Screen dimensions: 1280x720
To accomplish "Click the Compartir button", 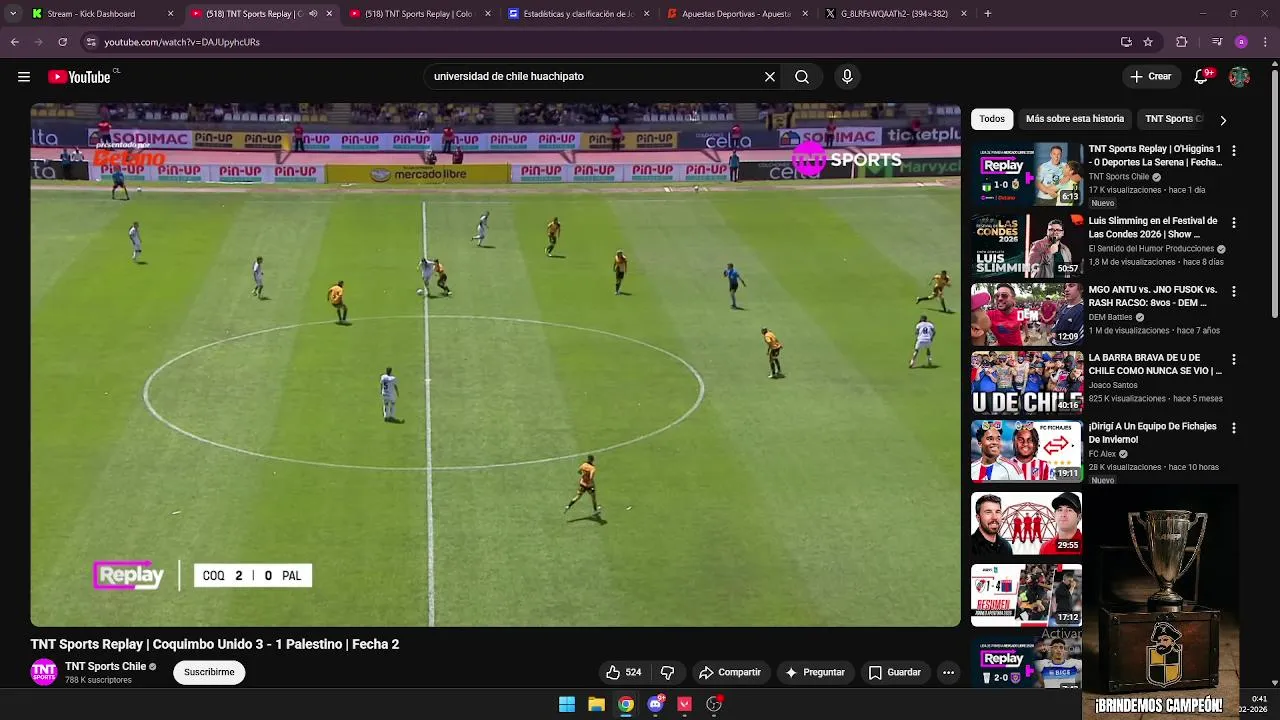I will [x=730, y=673].
